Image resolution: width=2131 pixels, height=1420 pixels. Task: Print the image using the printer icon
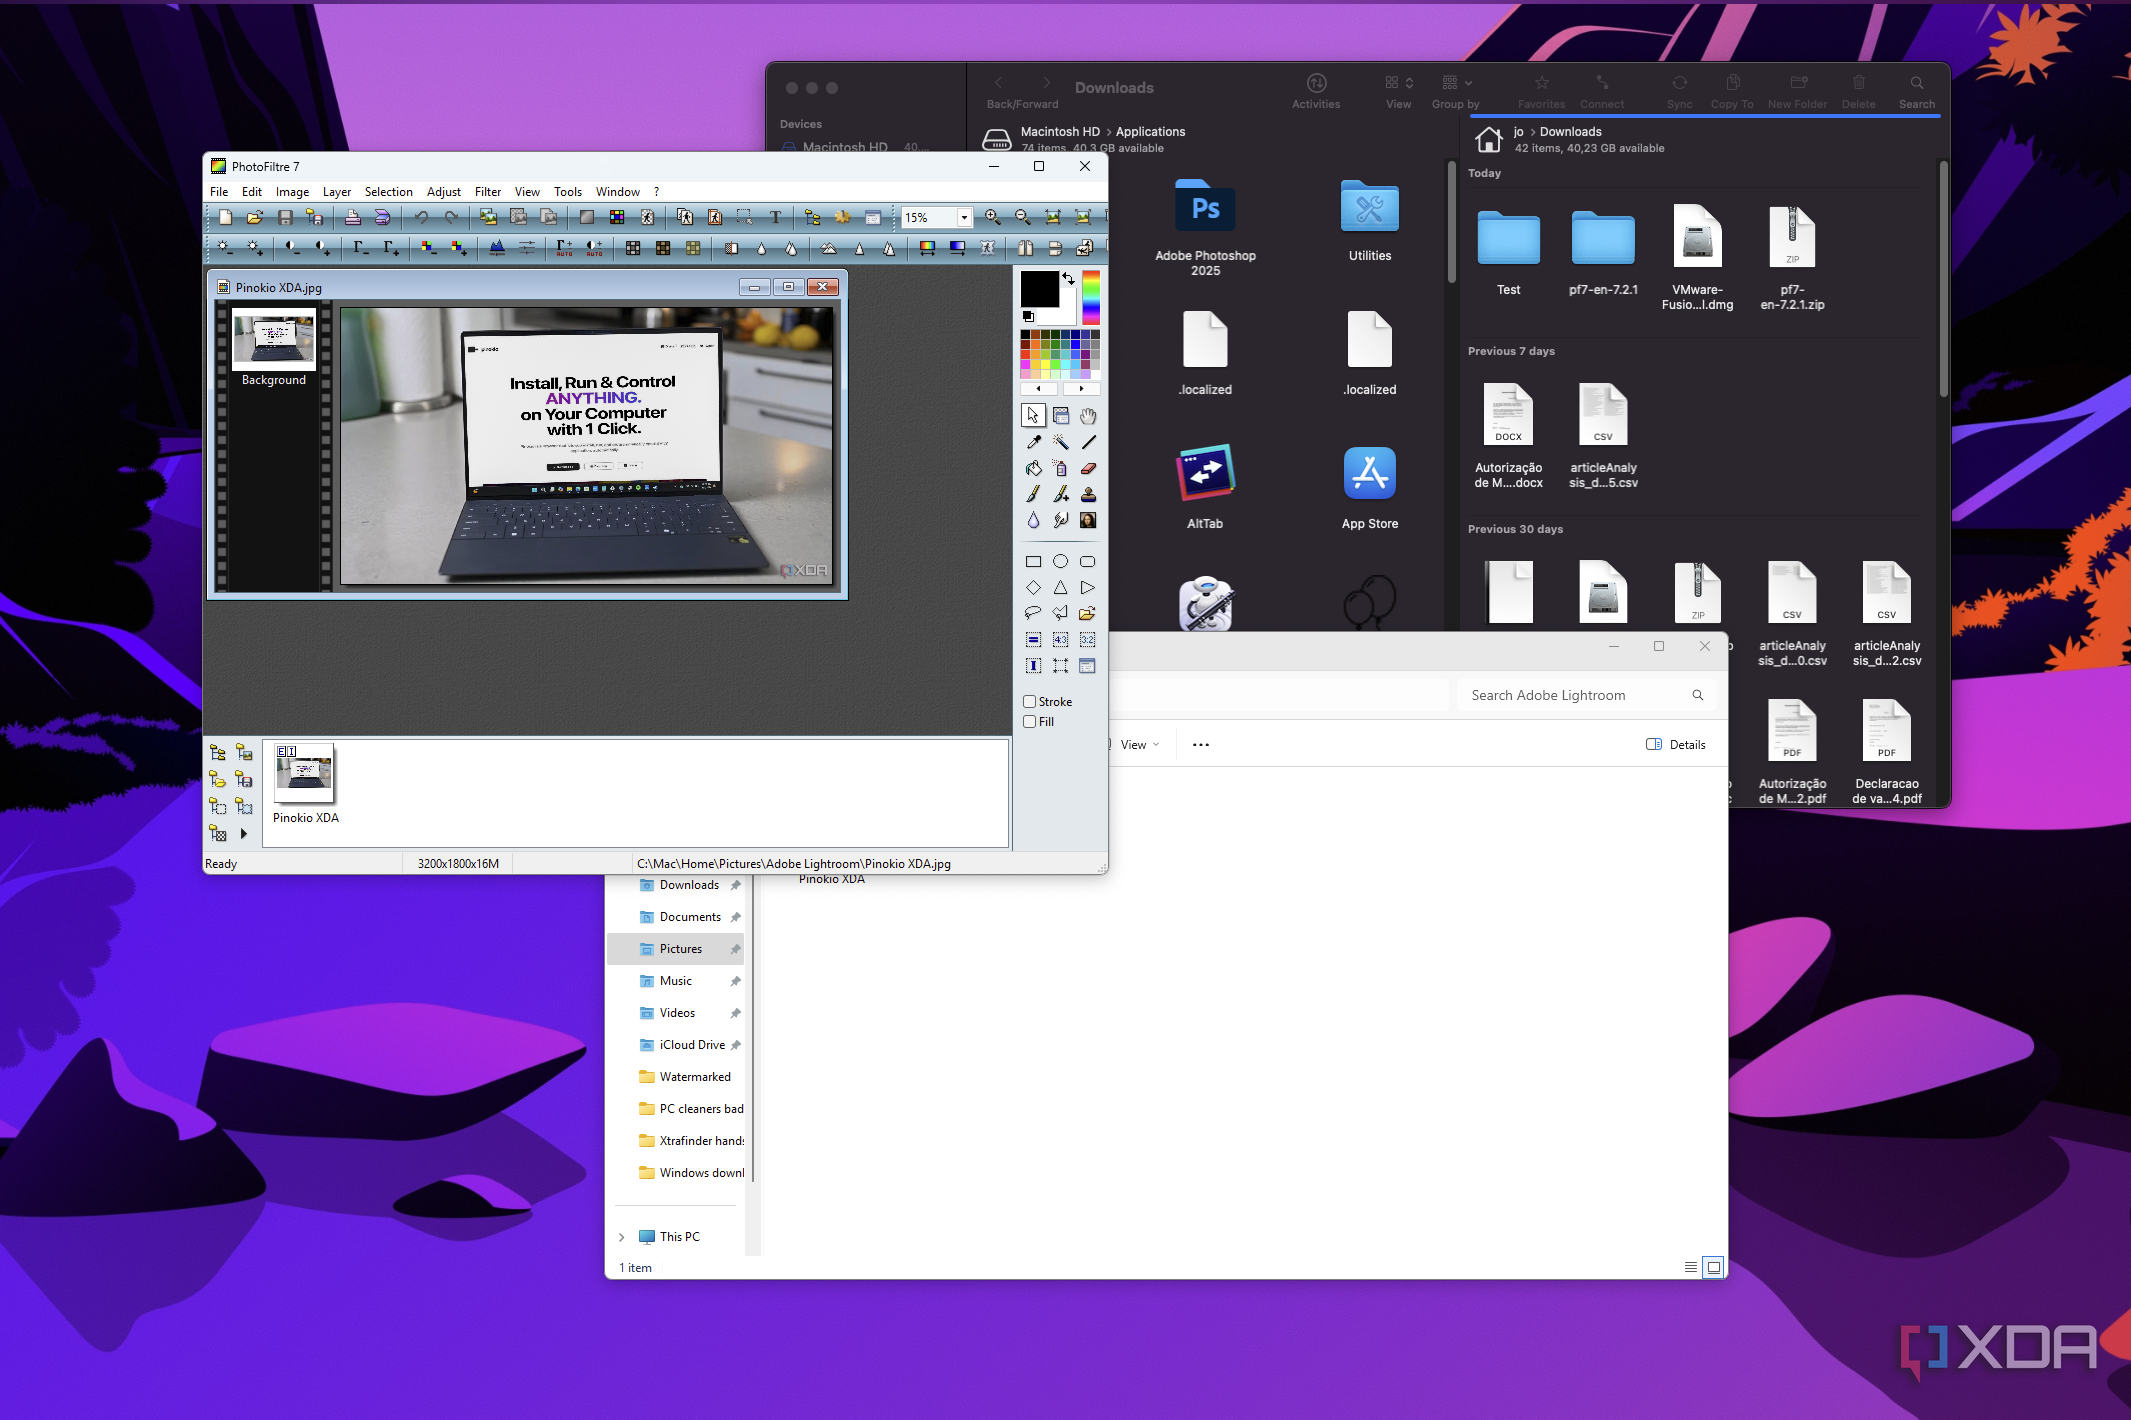352,217
